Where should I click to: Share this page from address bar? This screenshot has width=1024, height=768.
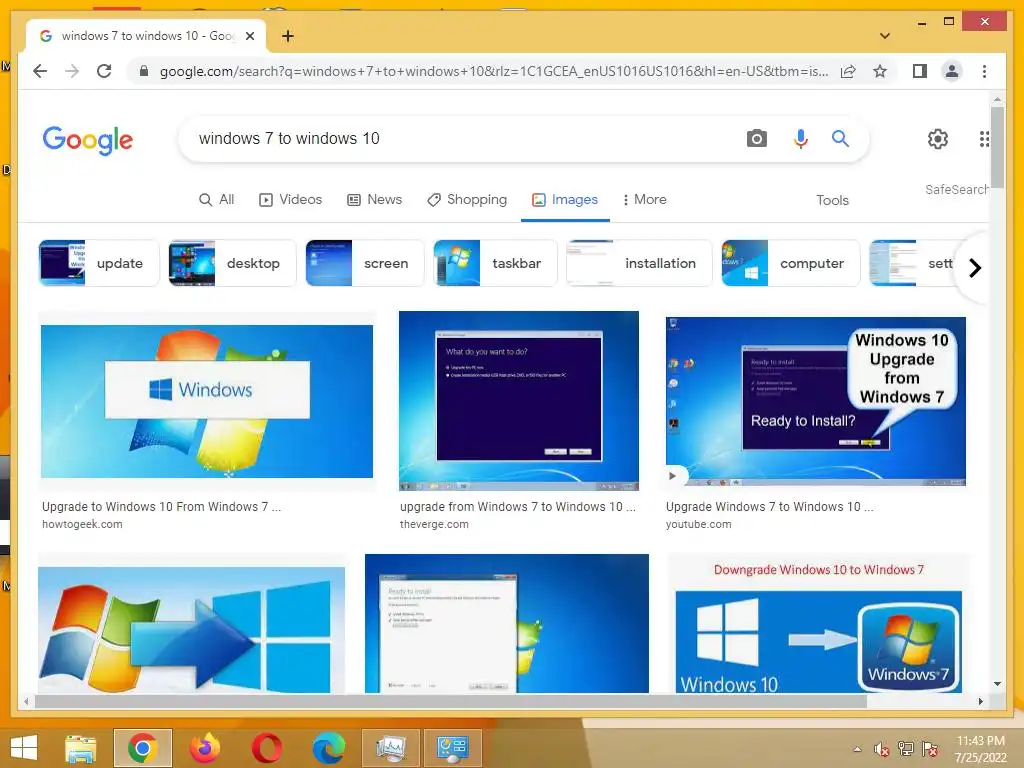848,71
